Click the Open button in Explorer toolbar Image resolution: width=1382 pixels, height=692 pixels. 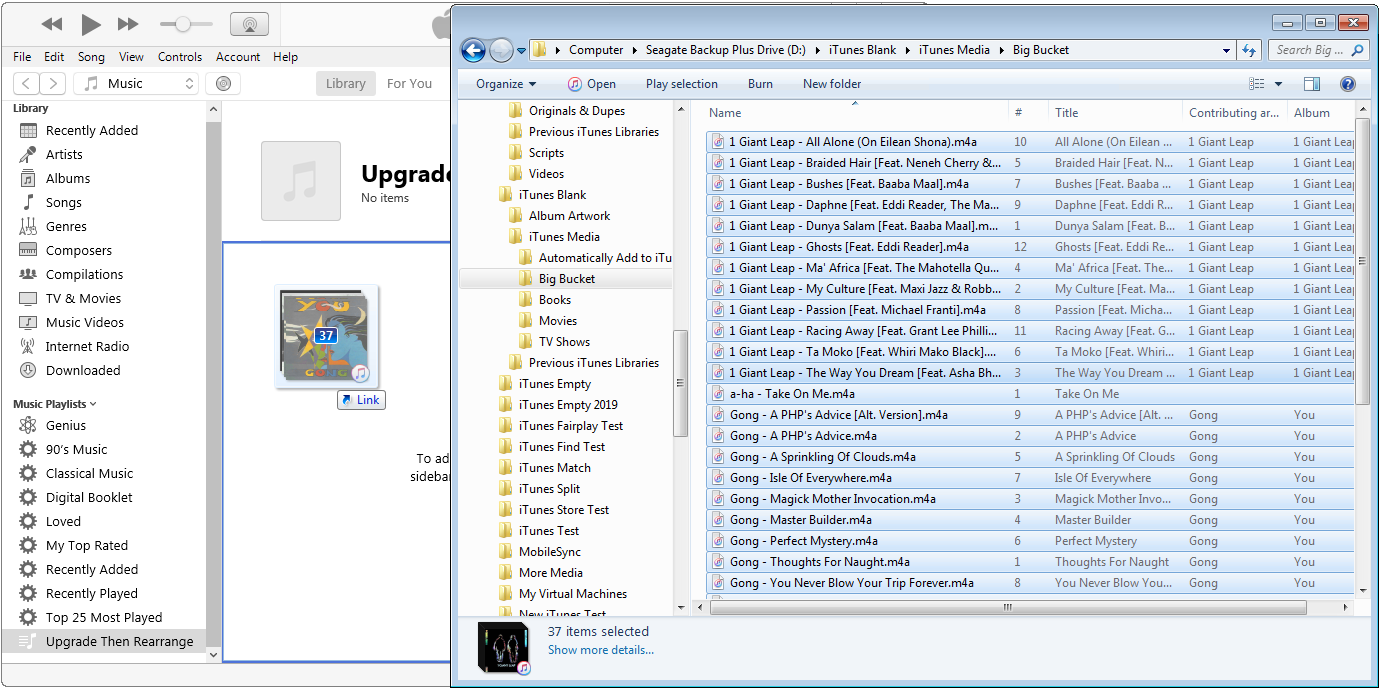pos(592,84)
